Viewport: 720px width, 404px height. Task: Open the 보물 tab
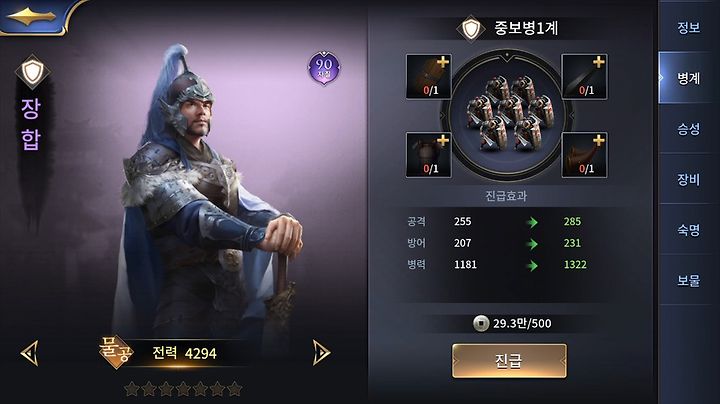[688, 281]
